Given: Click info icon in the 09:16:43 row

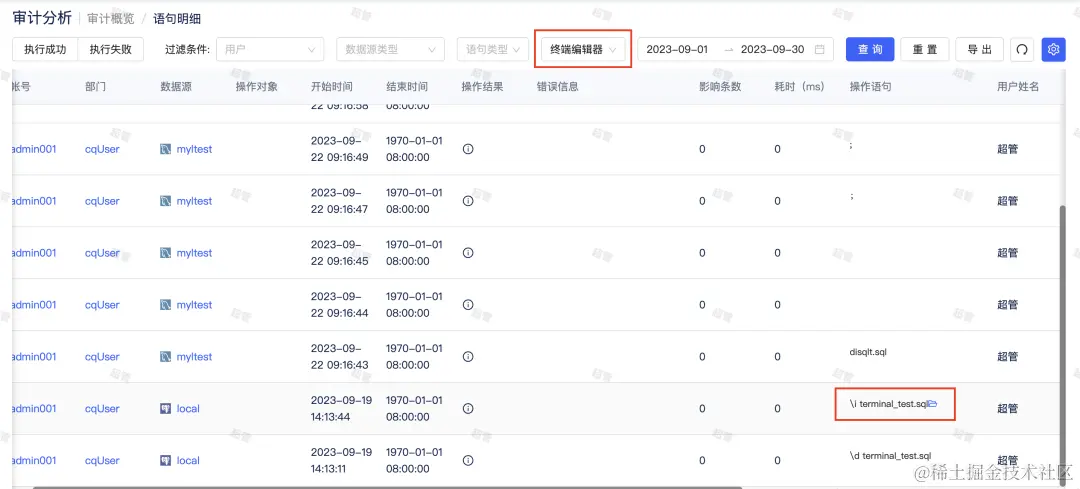Looking at the screenshot, I should pyautogui.click(x=468, y=357).
